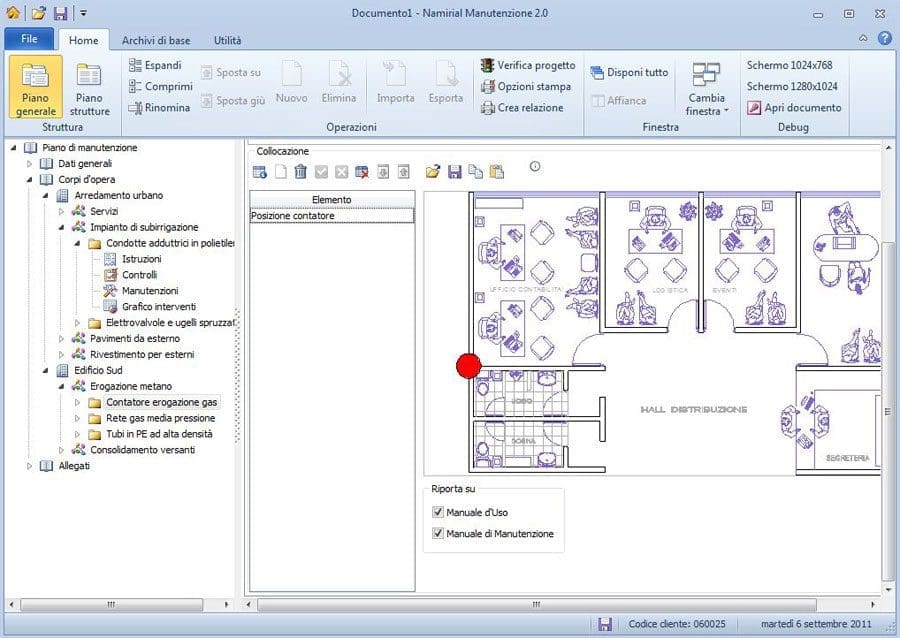This screenshot has height=638, width=900.
Task: Click the Disponi tutto button
Action: coord(629,73)
